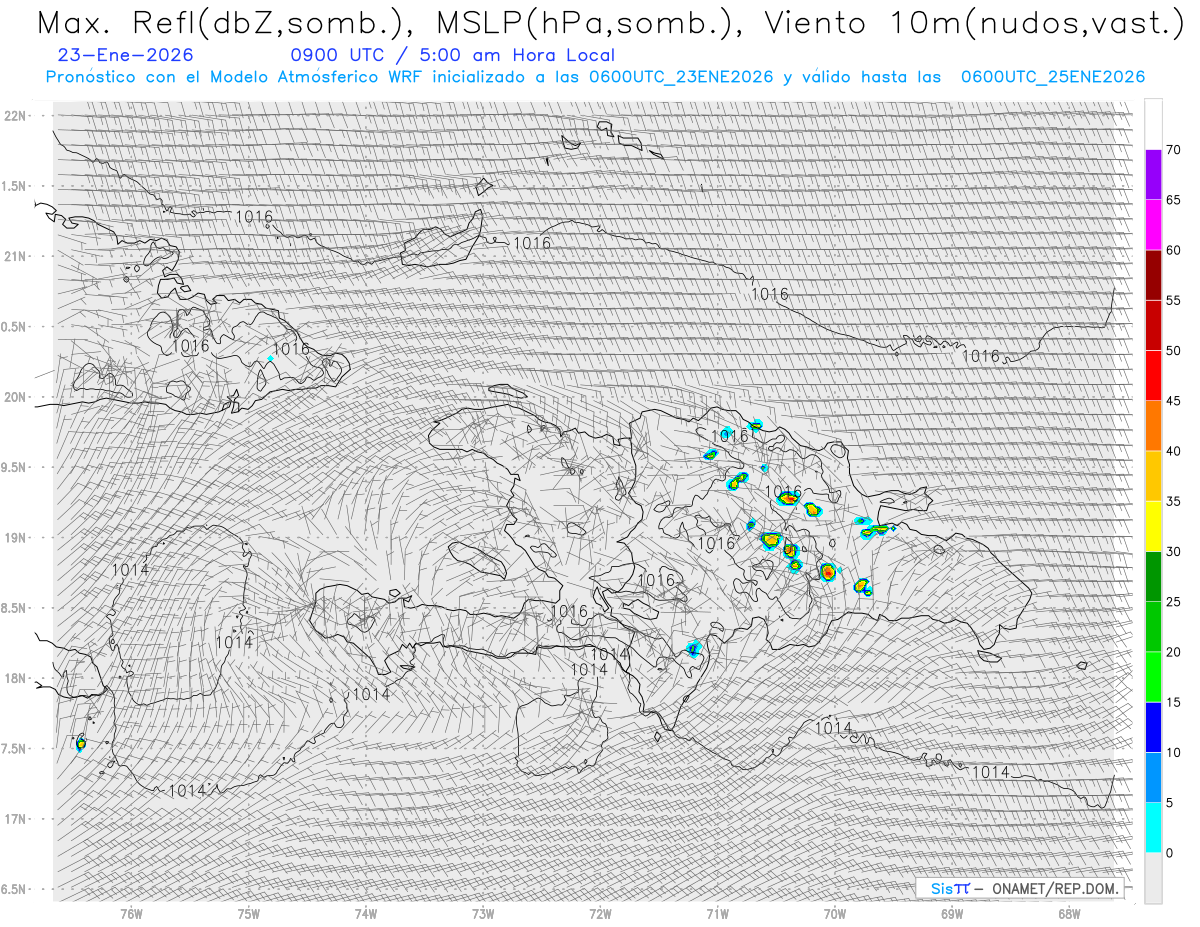Click the 18N latitude label
This screenshot has width=1200, height=927.
click(x=17, y=679)
